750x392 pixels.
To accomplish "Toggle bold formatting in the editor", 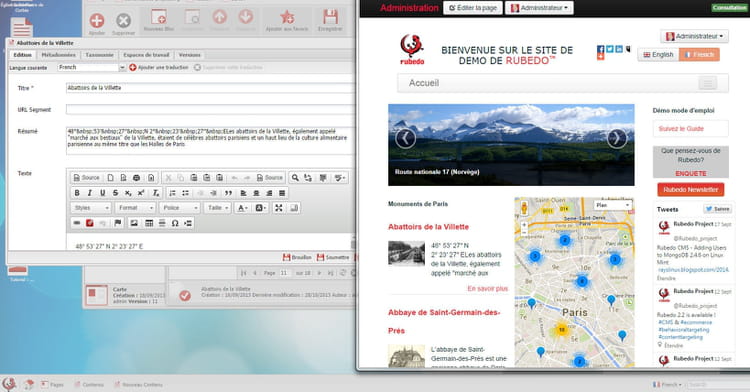I will point(77,193).
